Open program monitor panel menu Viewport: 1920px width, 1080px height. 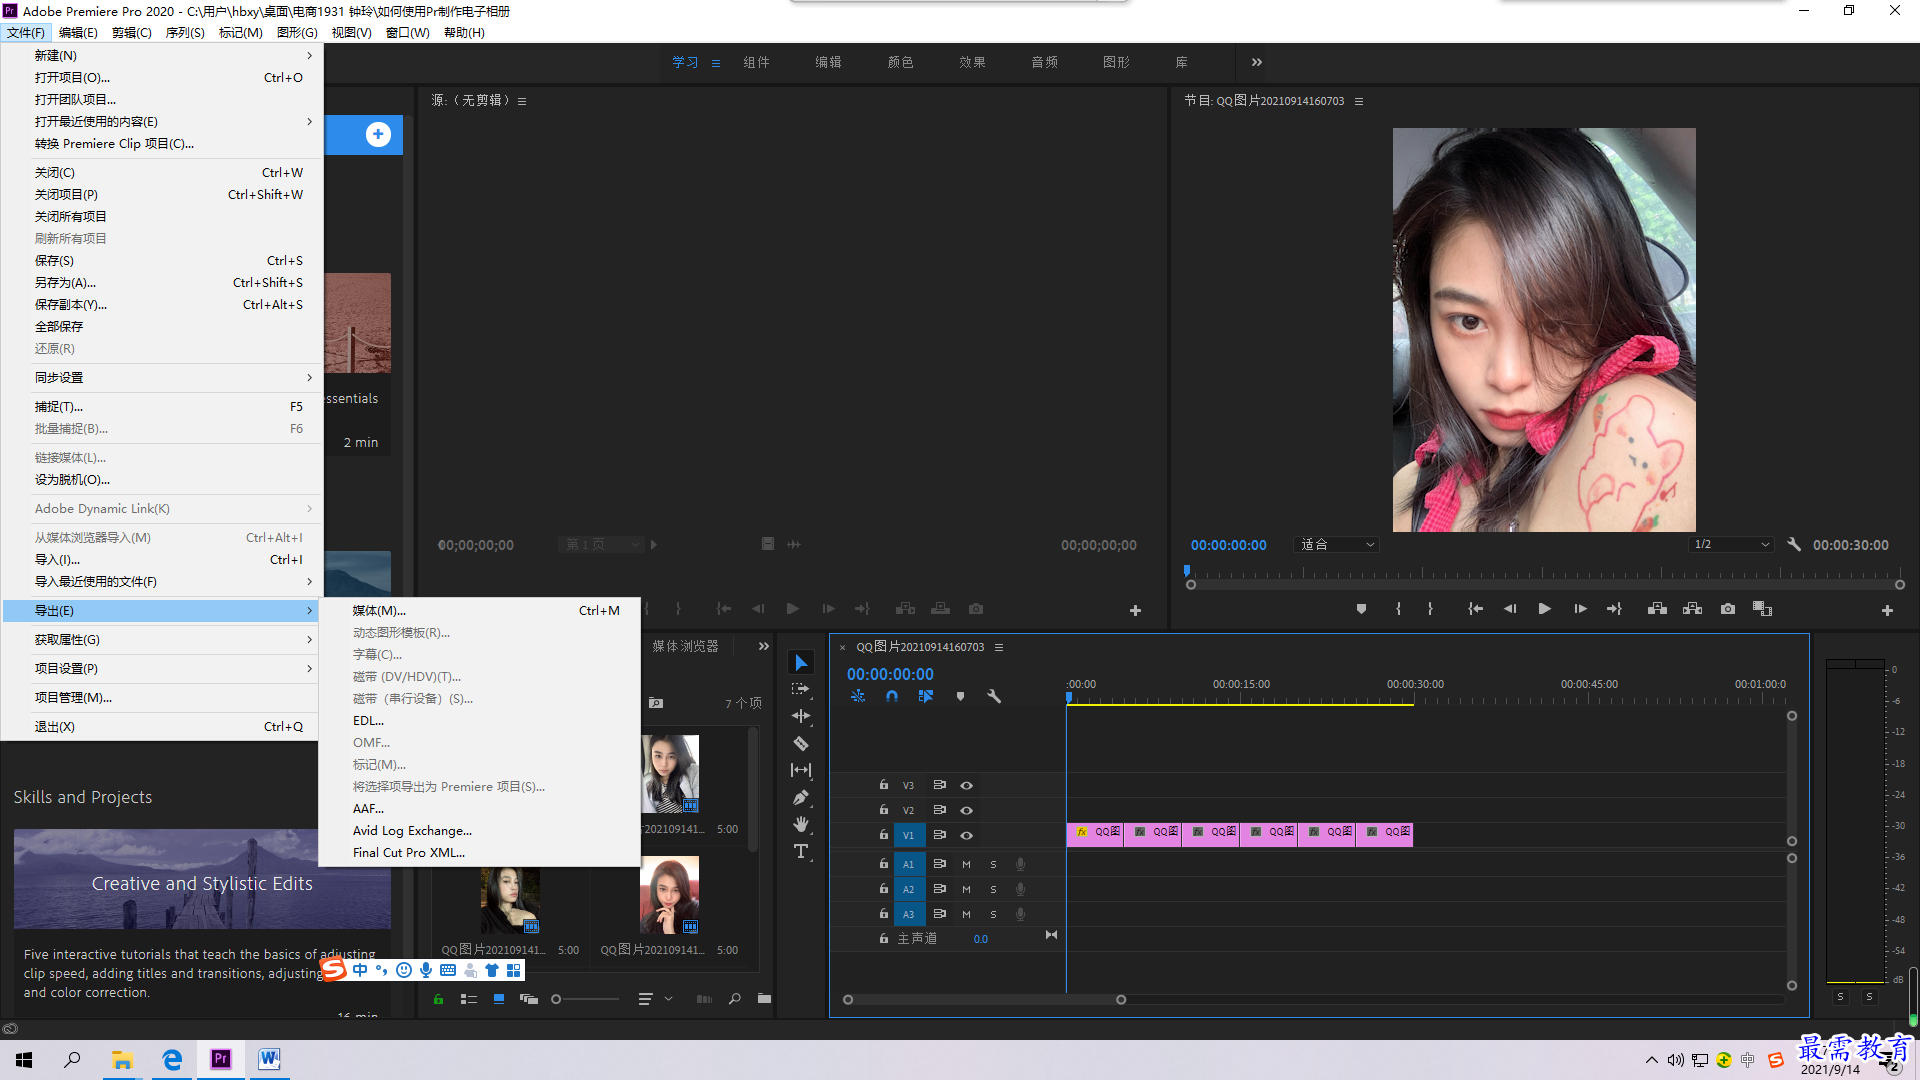1359,101
